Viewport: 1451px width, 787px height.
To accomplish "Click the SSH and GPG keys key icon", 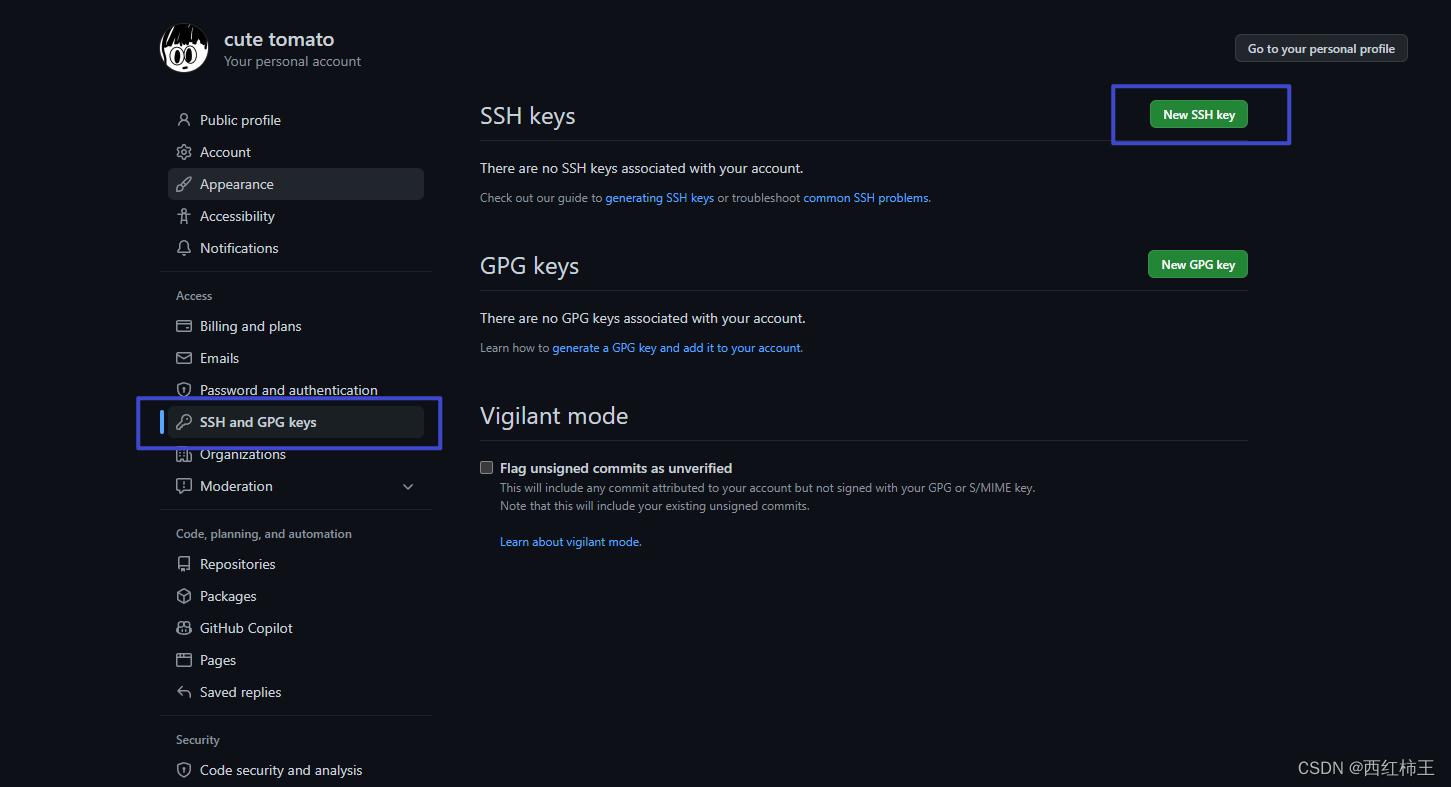I will click(x=183, y=421).
